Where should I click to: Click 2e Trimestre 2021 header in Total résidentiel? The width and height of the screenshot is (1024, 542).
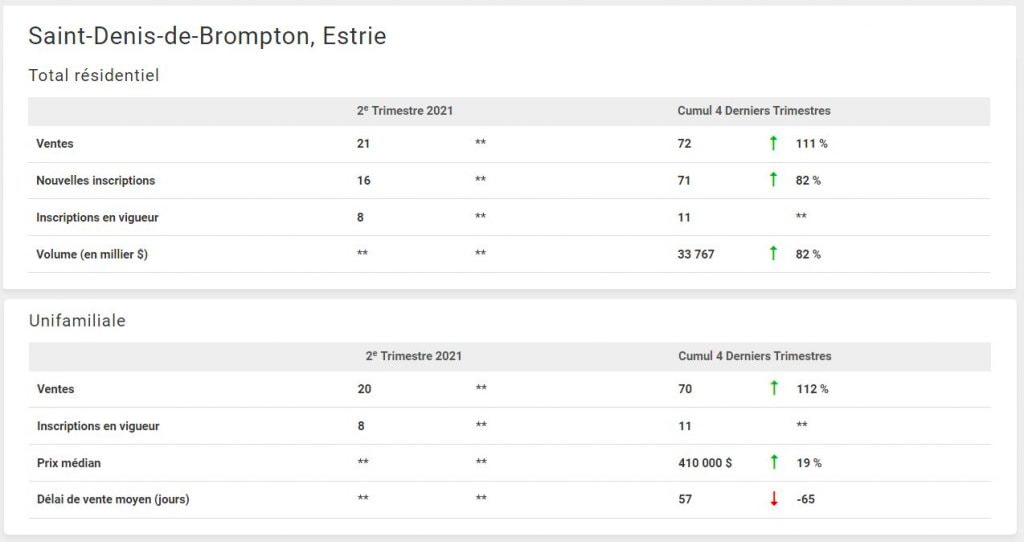[404, 111]
